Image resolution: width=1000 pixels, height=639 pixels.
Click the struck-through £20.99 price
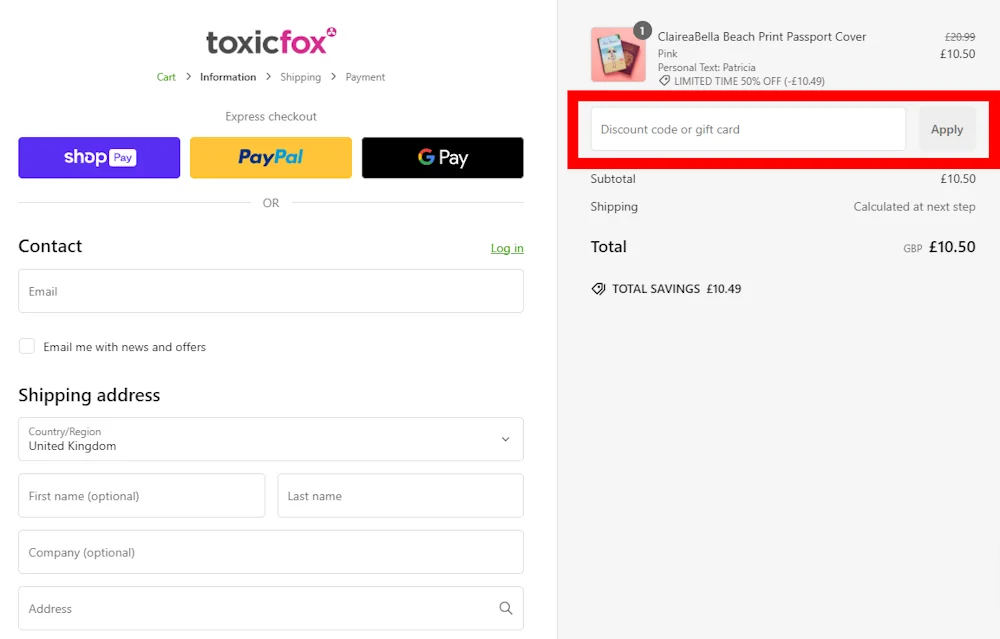960,37
